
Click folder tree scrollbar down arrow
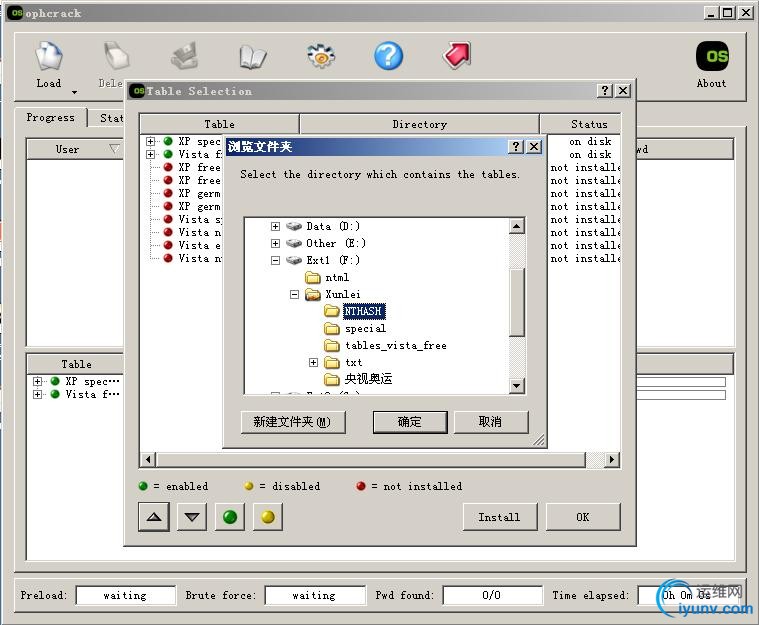tap(516, 386)
